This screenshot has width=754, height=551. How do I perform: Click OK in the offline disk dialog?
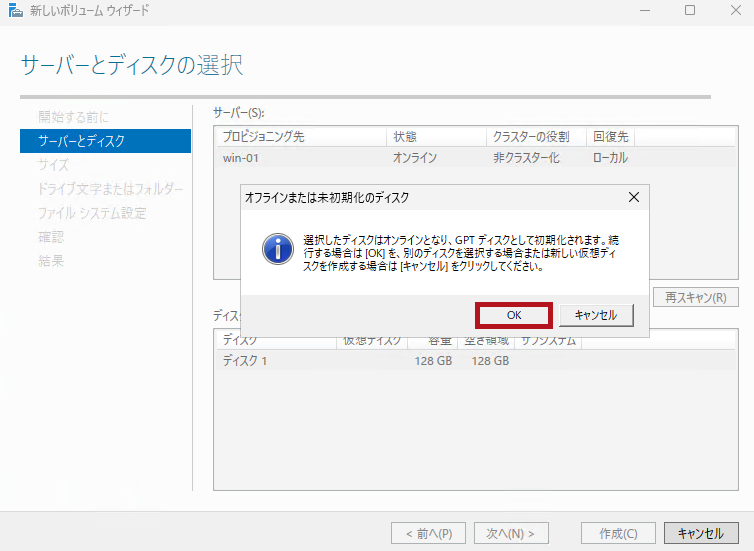(514, 315)
